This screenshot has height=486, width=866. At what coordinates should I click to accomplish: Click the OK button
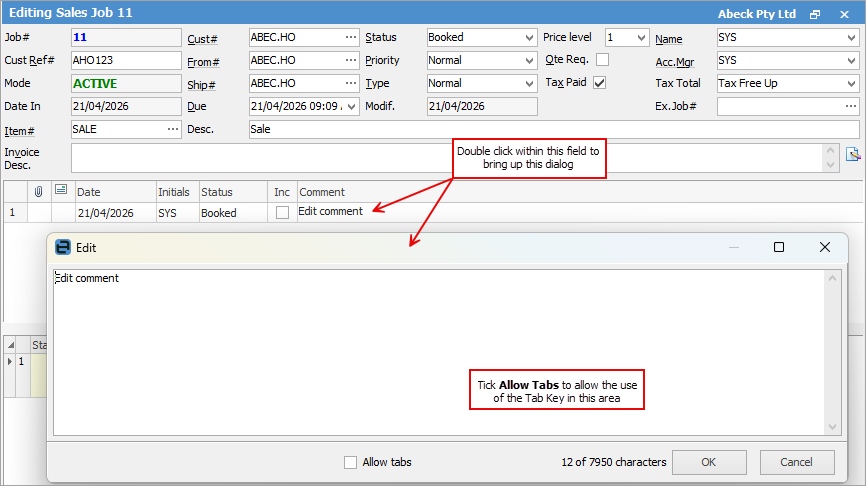point(709,462)
